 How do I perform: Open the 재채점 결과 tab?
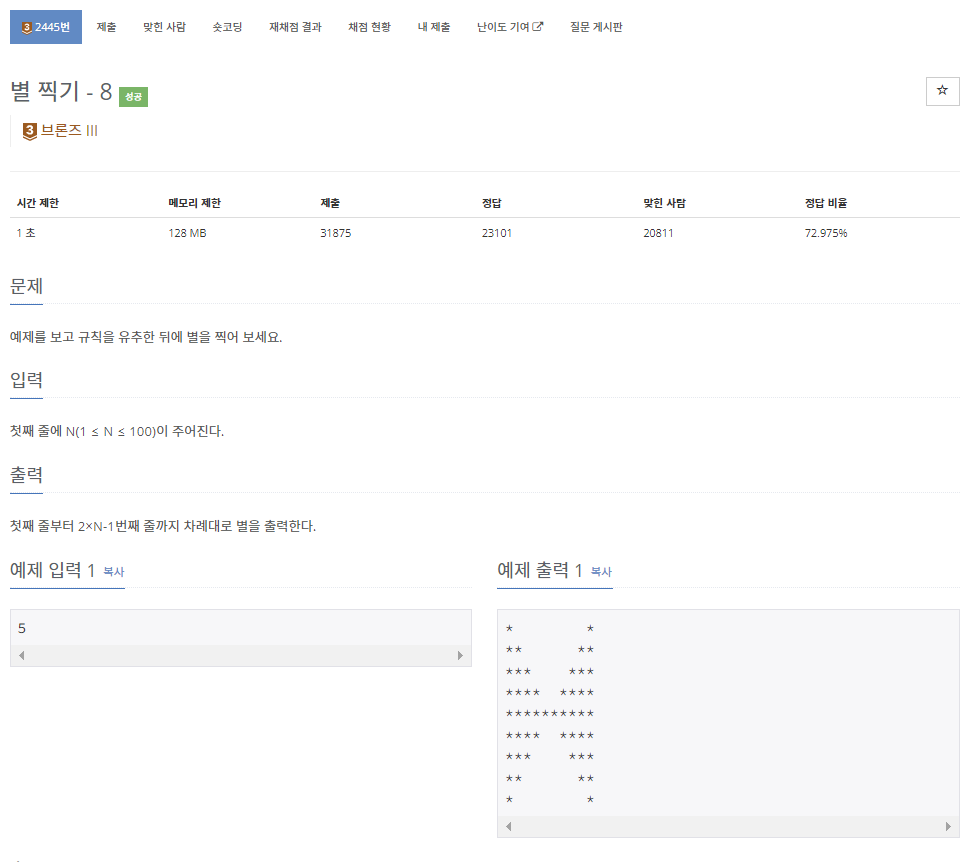point(295,27)
